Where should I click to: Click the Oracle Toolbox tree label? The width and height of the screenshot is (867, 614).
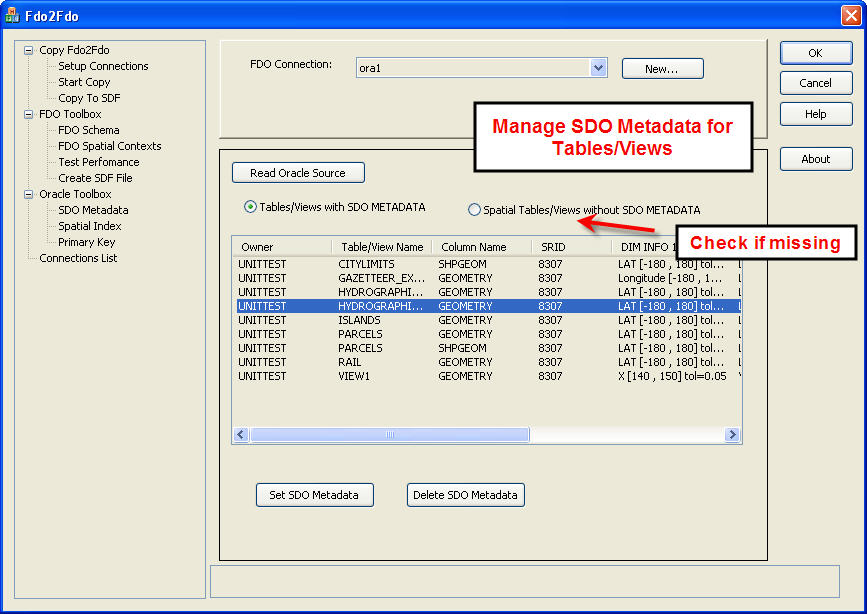[75, 194]
